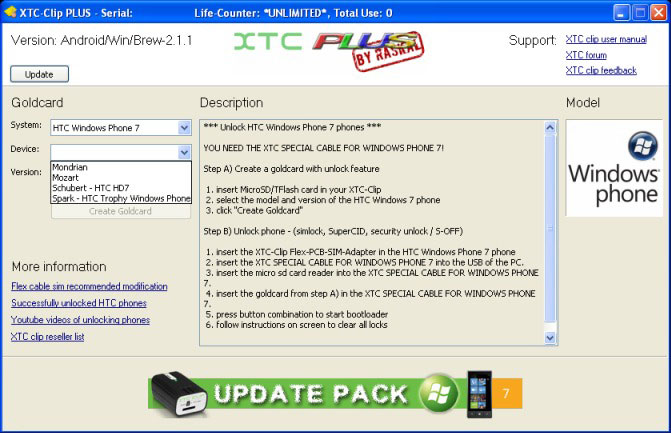Click the More information heading
Image resolution: width=671 pixels, height=433 pixels.
pos(59,267)
